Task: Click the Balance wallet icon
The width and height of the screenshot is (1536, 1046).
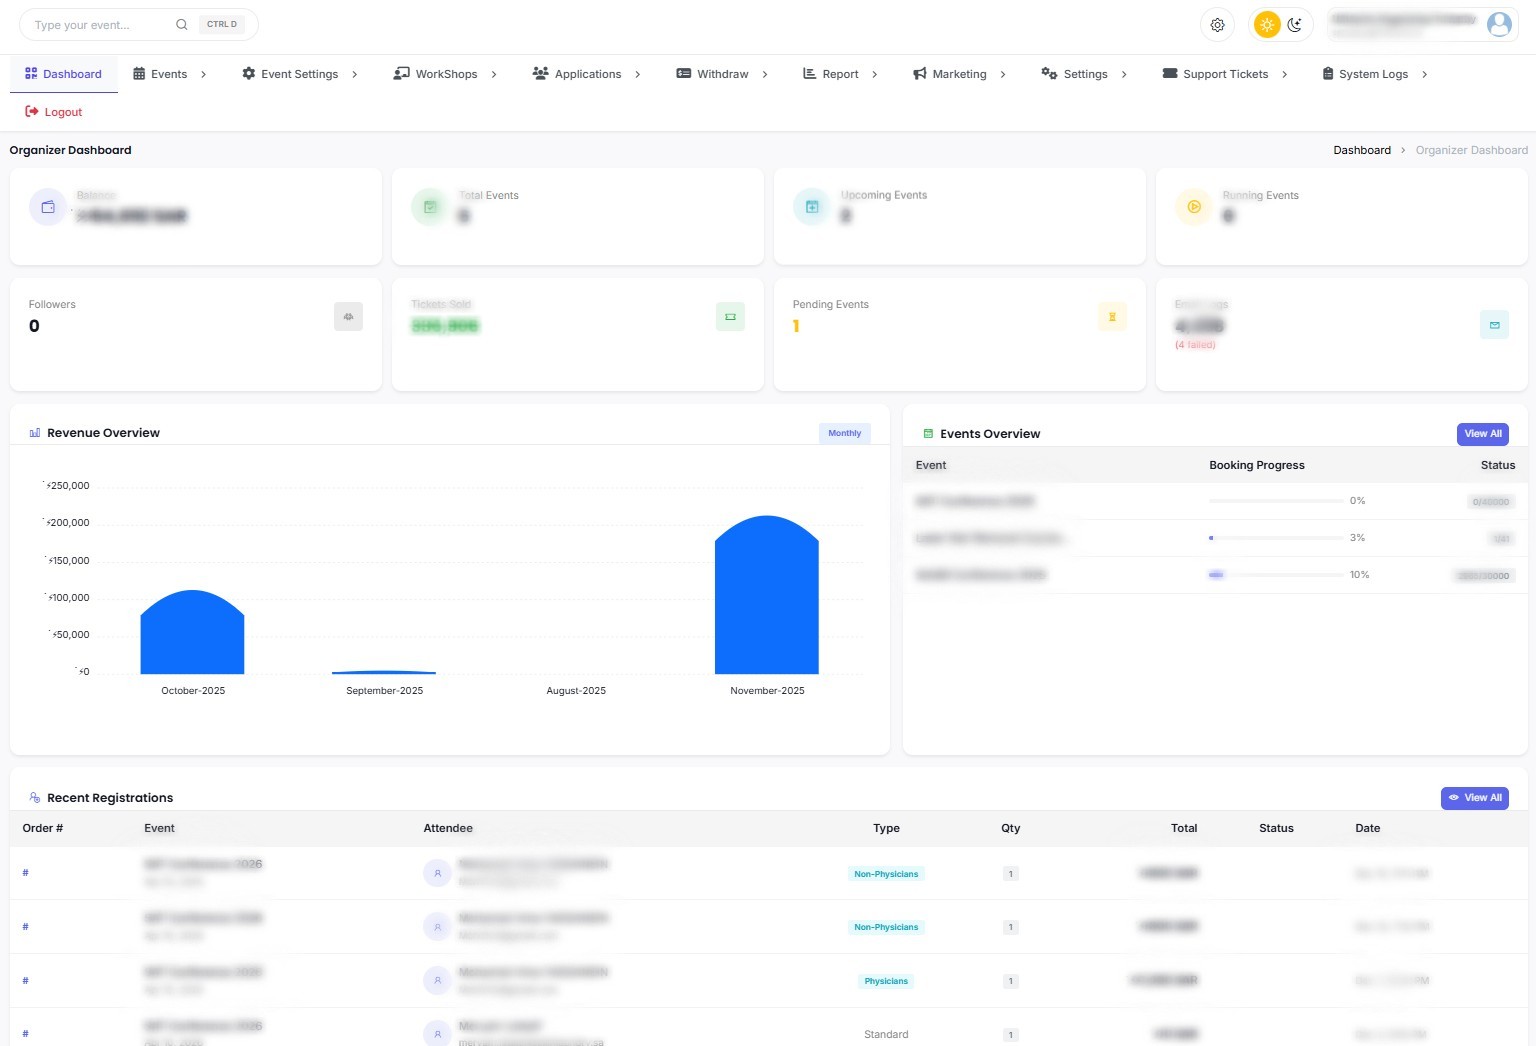Action: [48, 207]
